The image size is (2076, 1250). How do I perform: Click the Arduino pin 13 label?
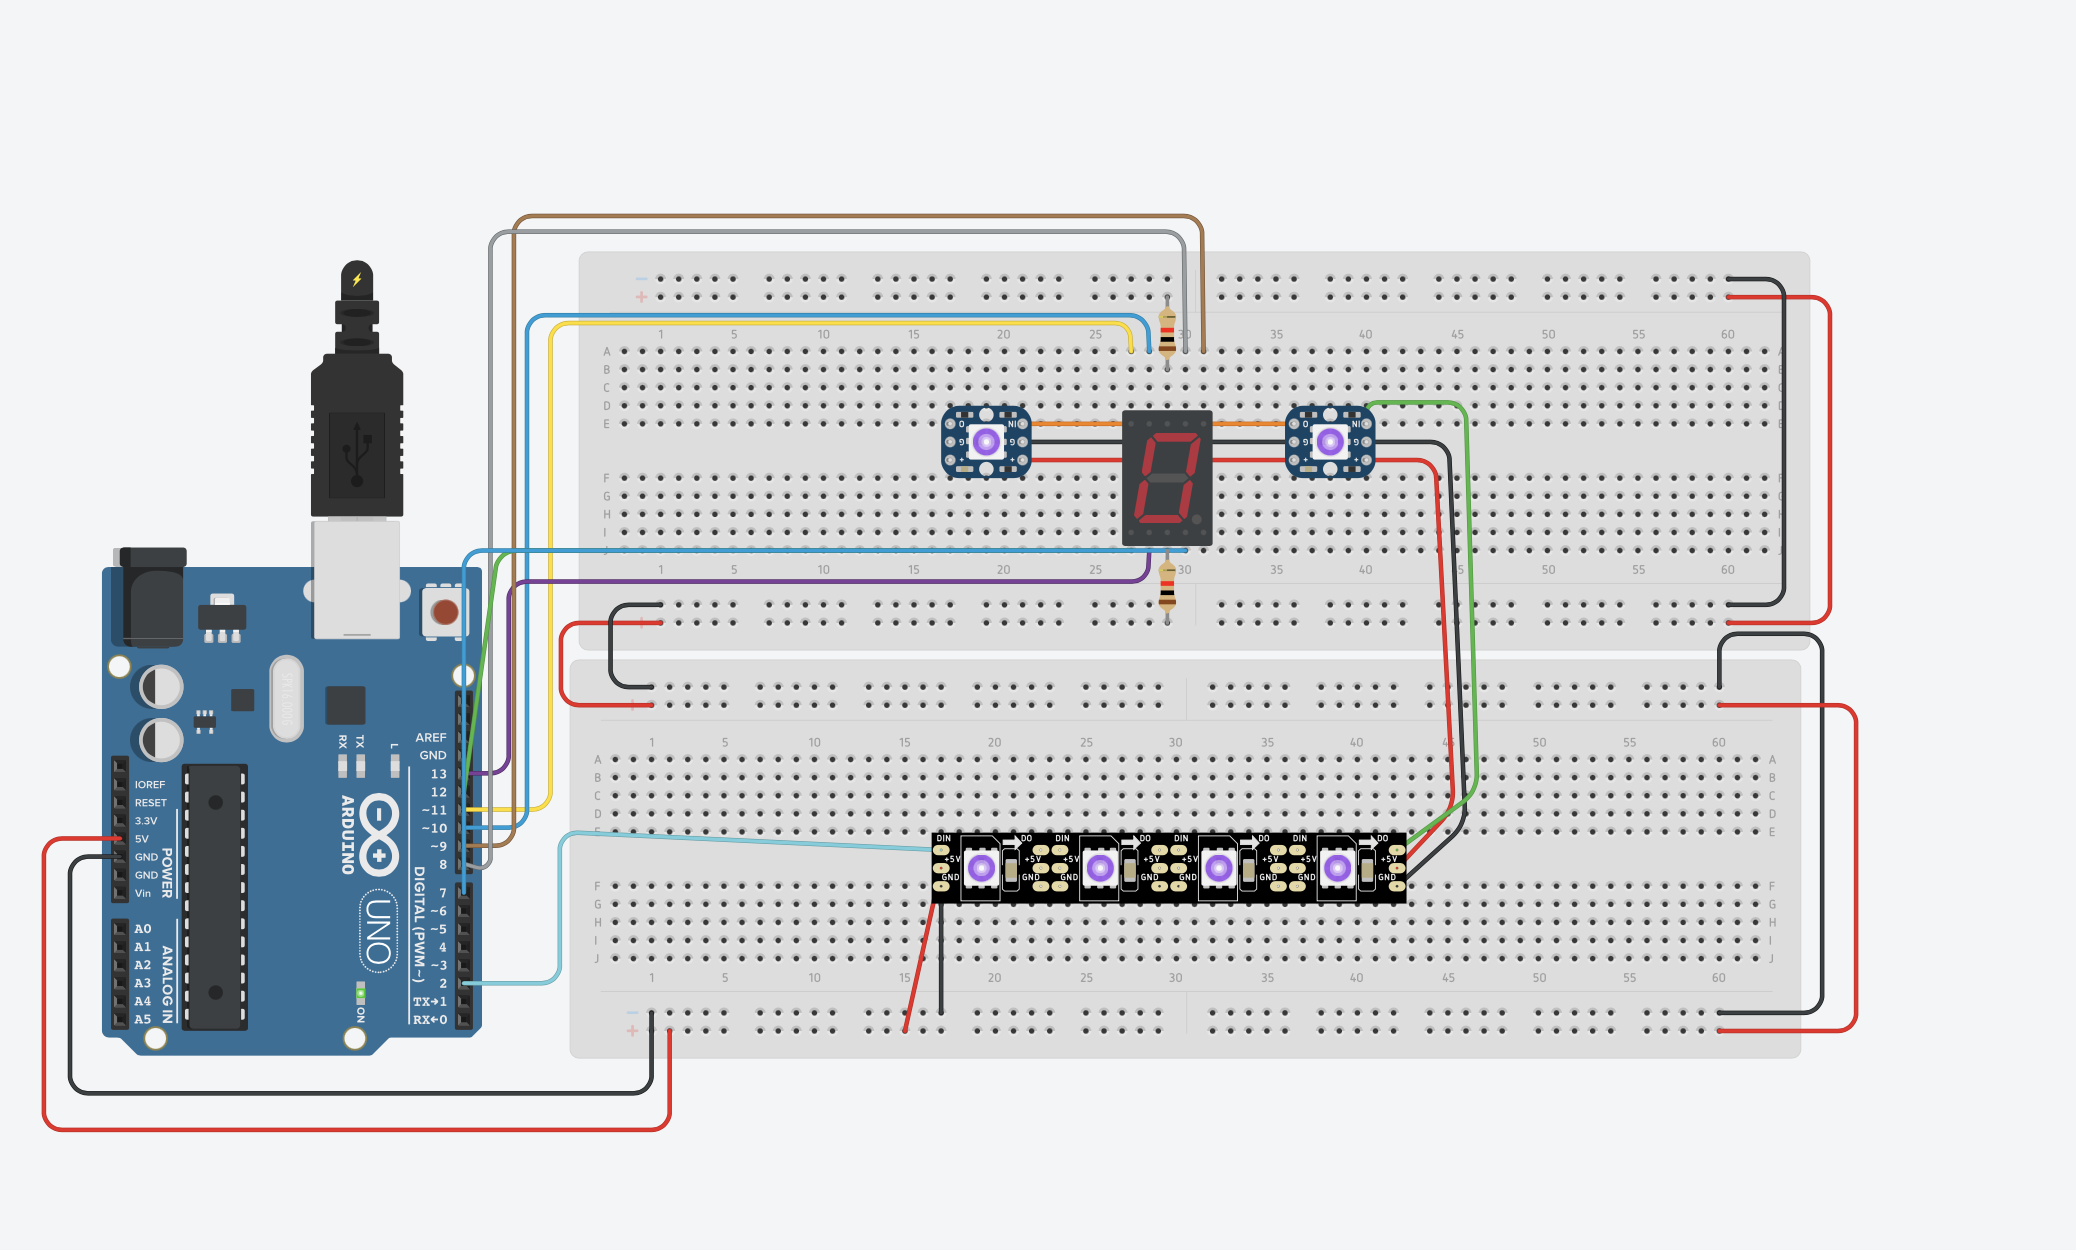[439, 774]
